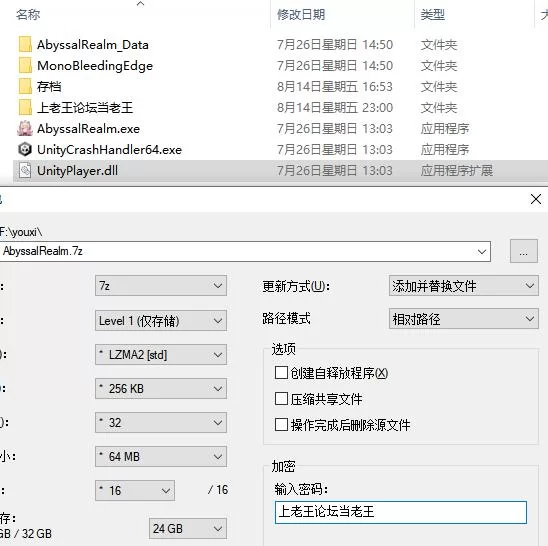Select the 上老王论坛当老王 folder icon
548x546 pixels.
pos(25,107)
